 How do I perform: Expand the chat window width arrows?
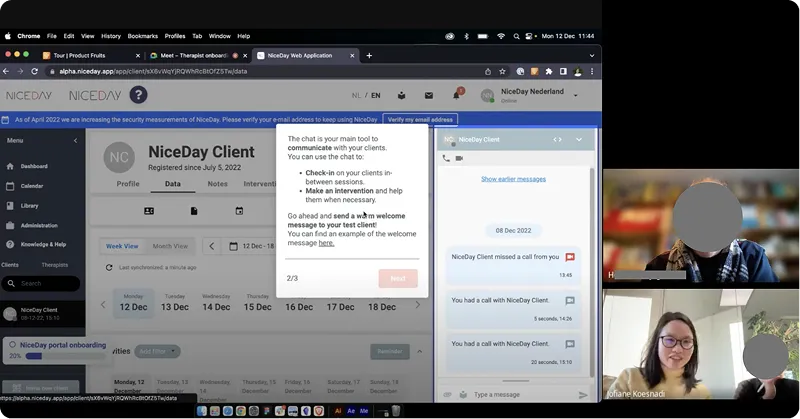[557, 139]
